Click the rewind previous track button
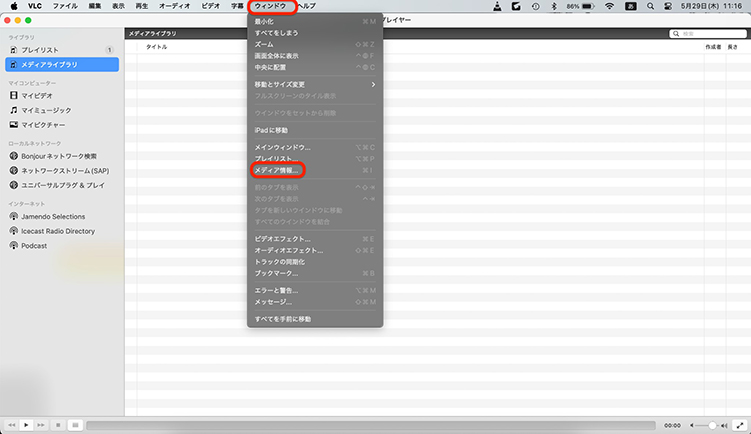 [11, 425]
